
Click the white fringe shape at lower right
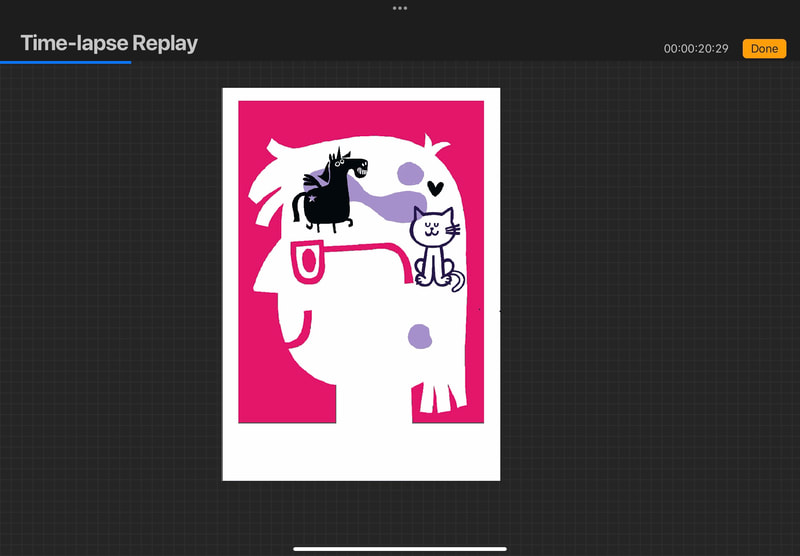pos(441,394)
